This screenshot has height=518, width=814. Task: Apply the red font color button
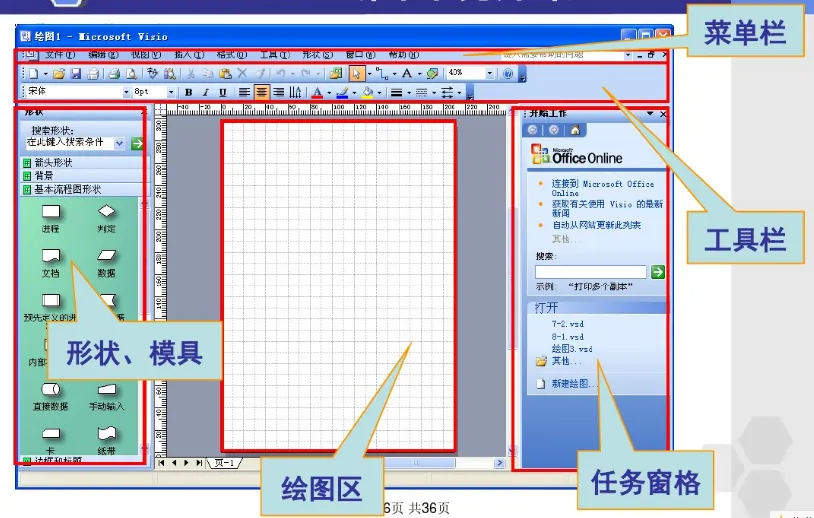point(317,92)
